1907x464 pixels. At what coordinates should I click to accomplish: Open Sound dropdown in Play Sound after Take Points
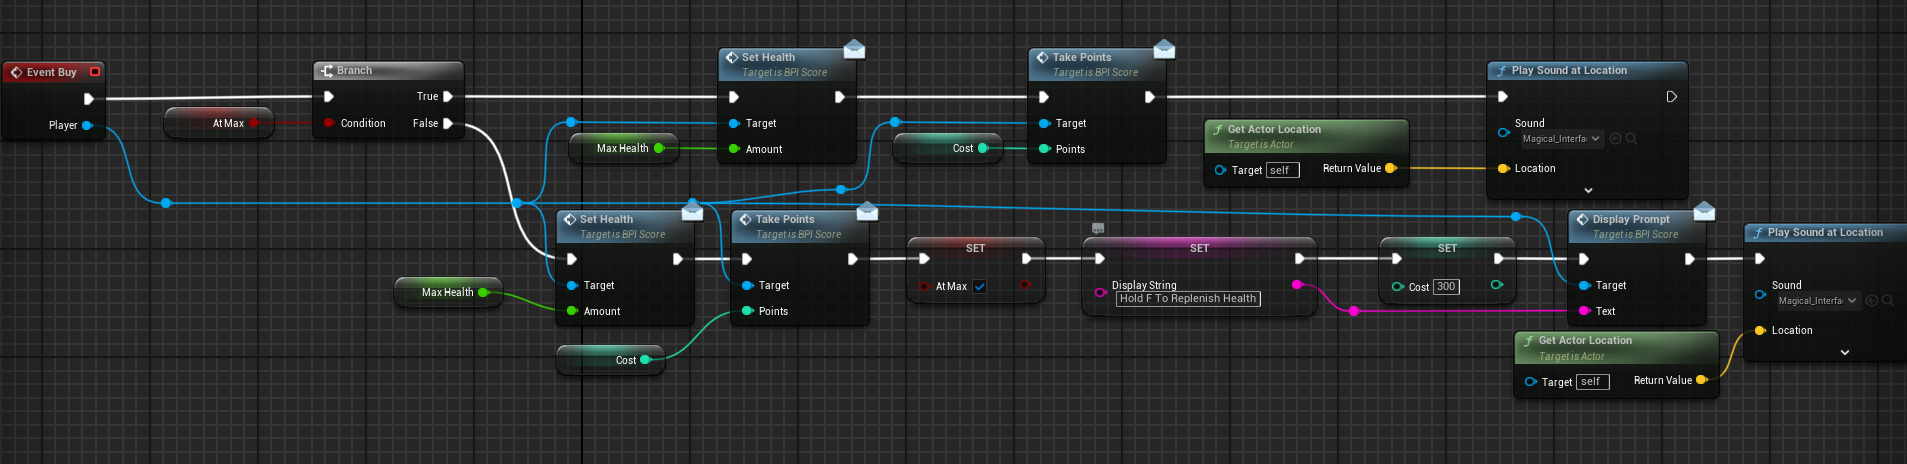click(1561, 139)
